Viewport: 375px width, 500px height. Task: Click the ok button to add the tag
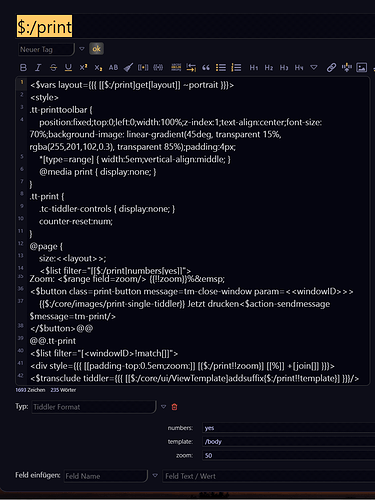pos(96,49)
